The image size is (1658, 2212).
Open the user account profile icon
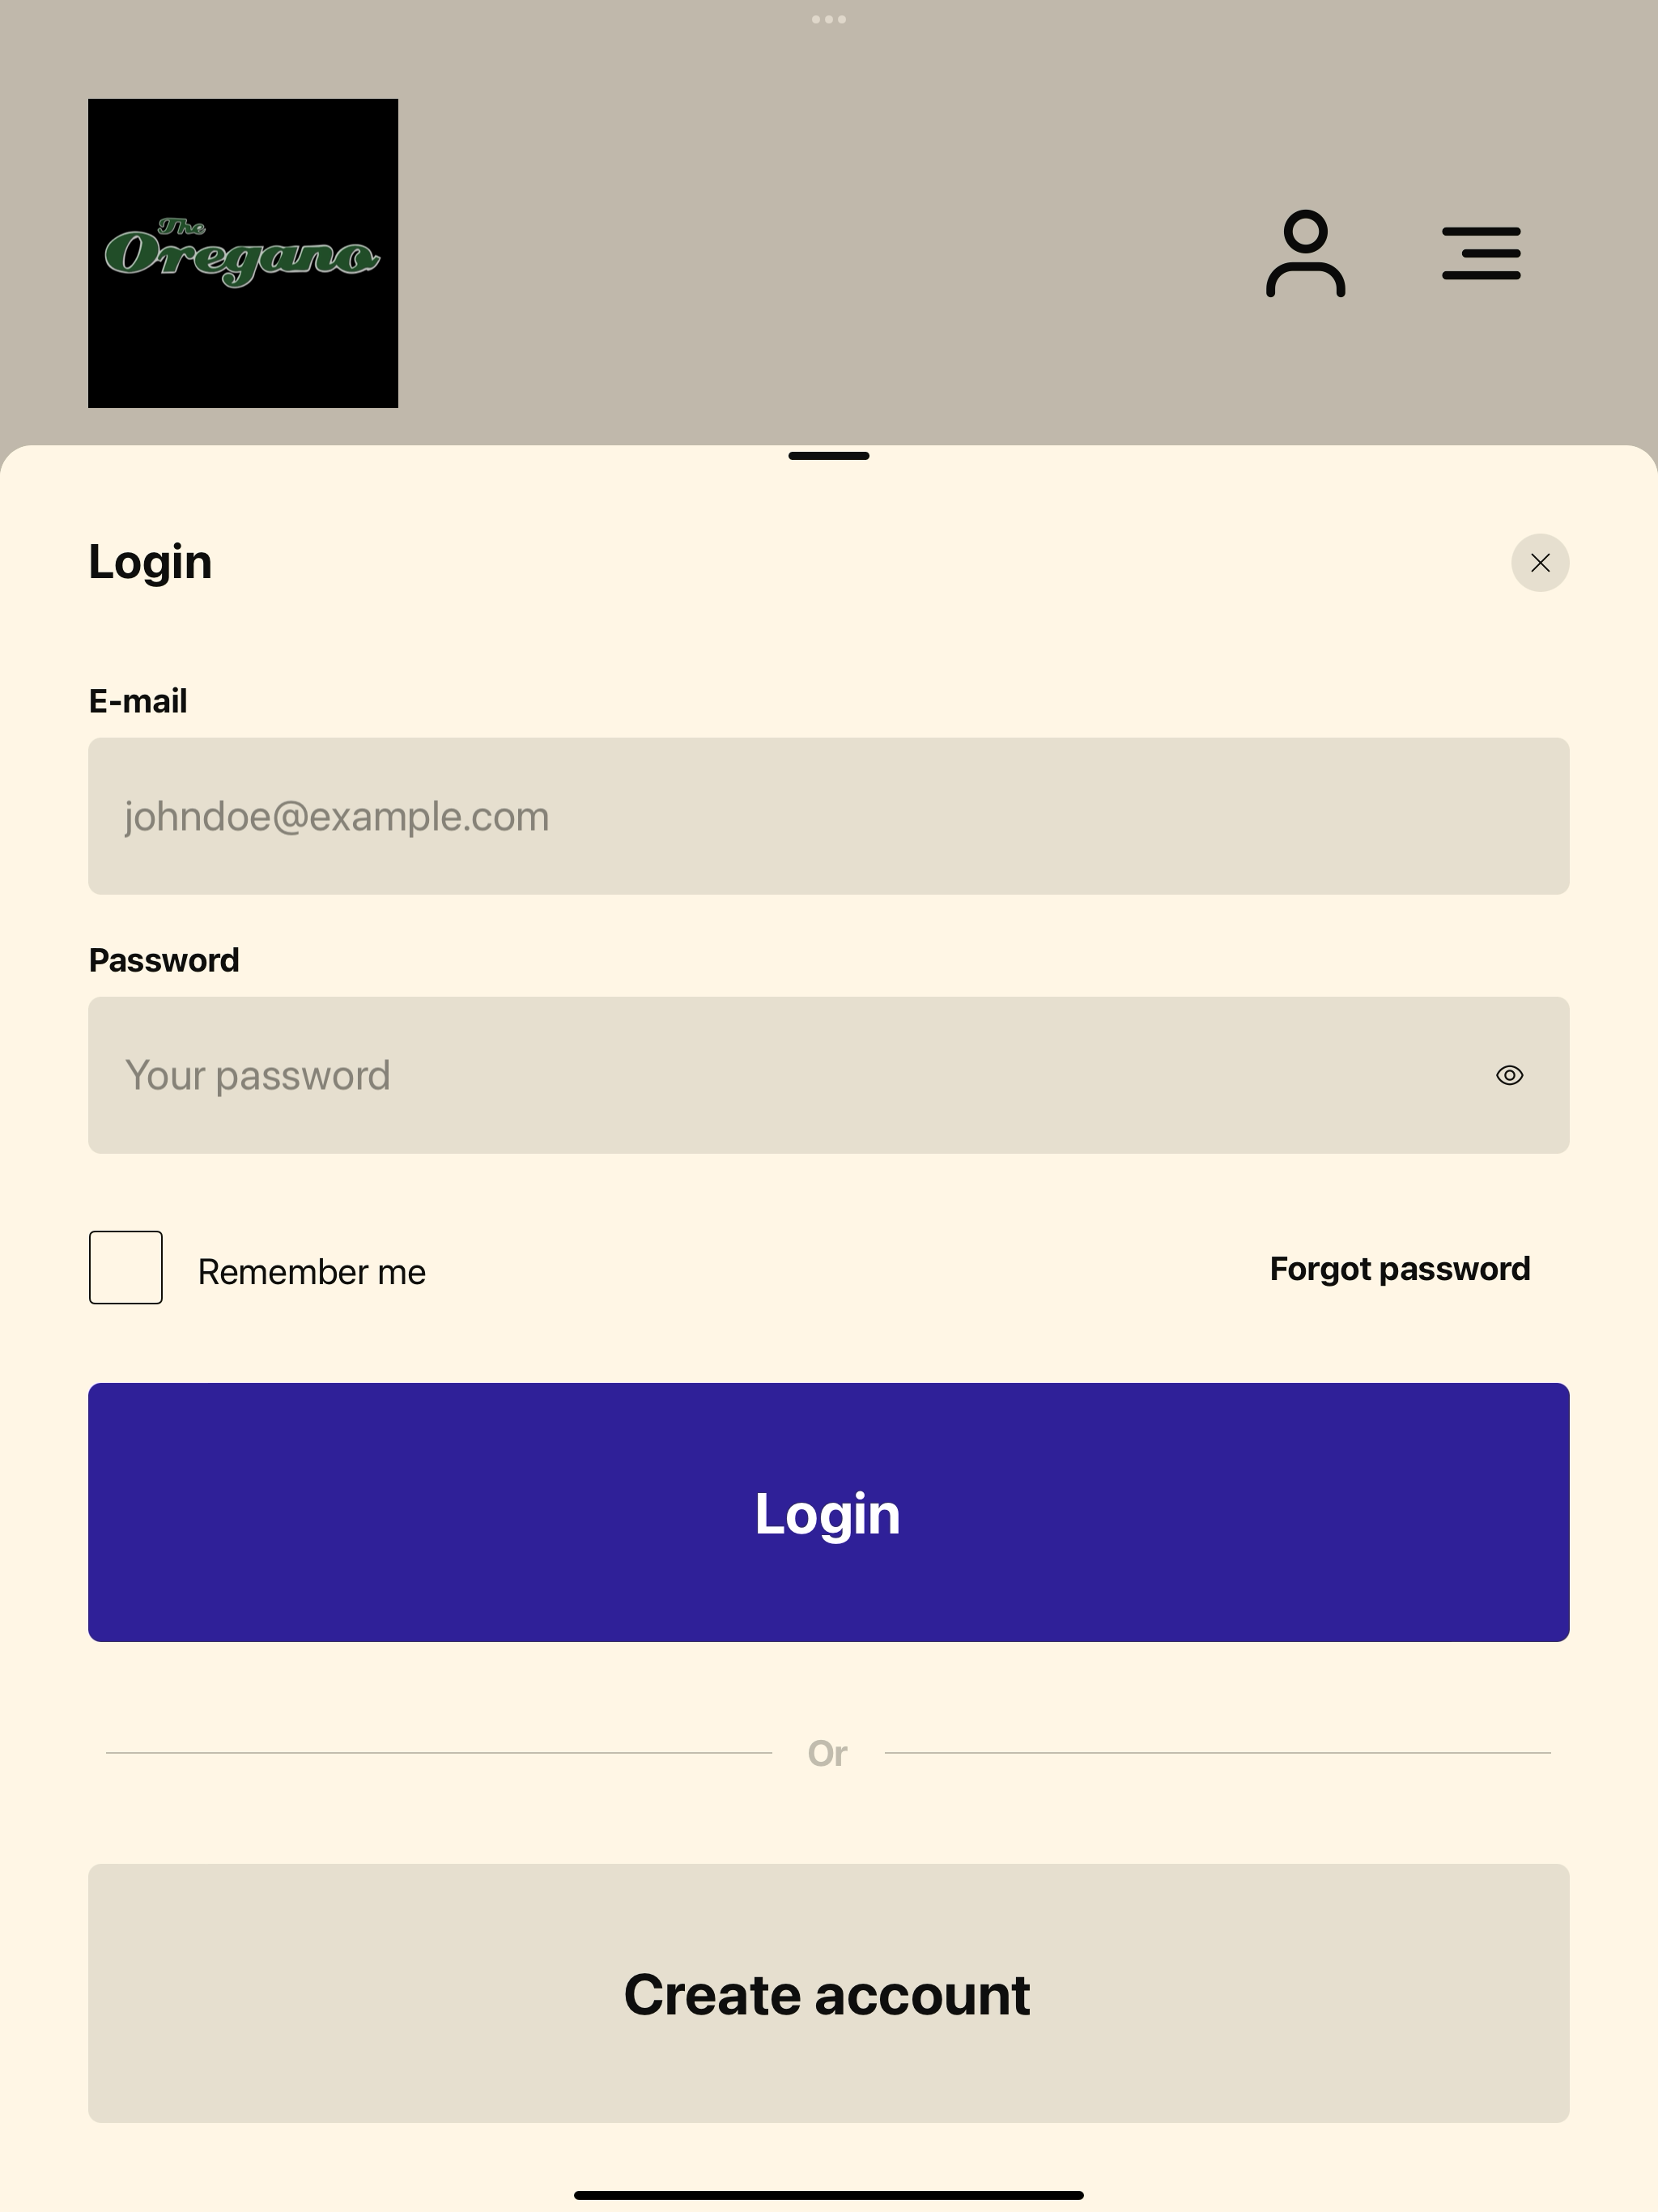click(1305, 253)
